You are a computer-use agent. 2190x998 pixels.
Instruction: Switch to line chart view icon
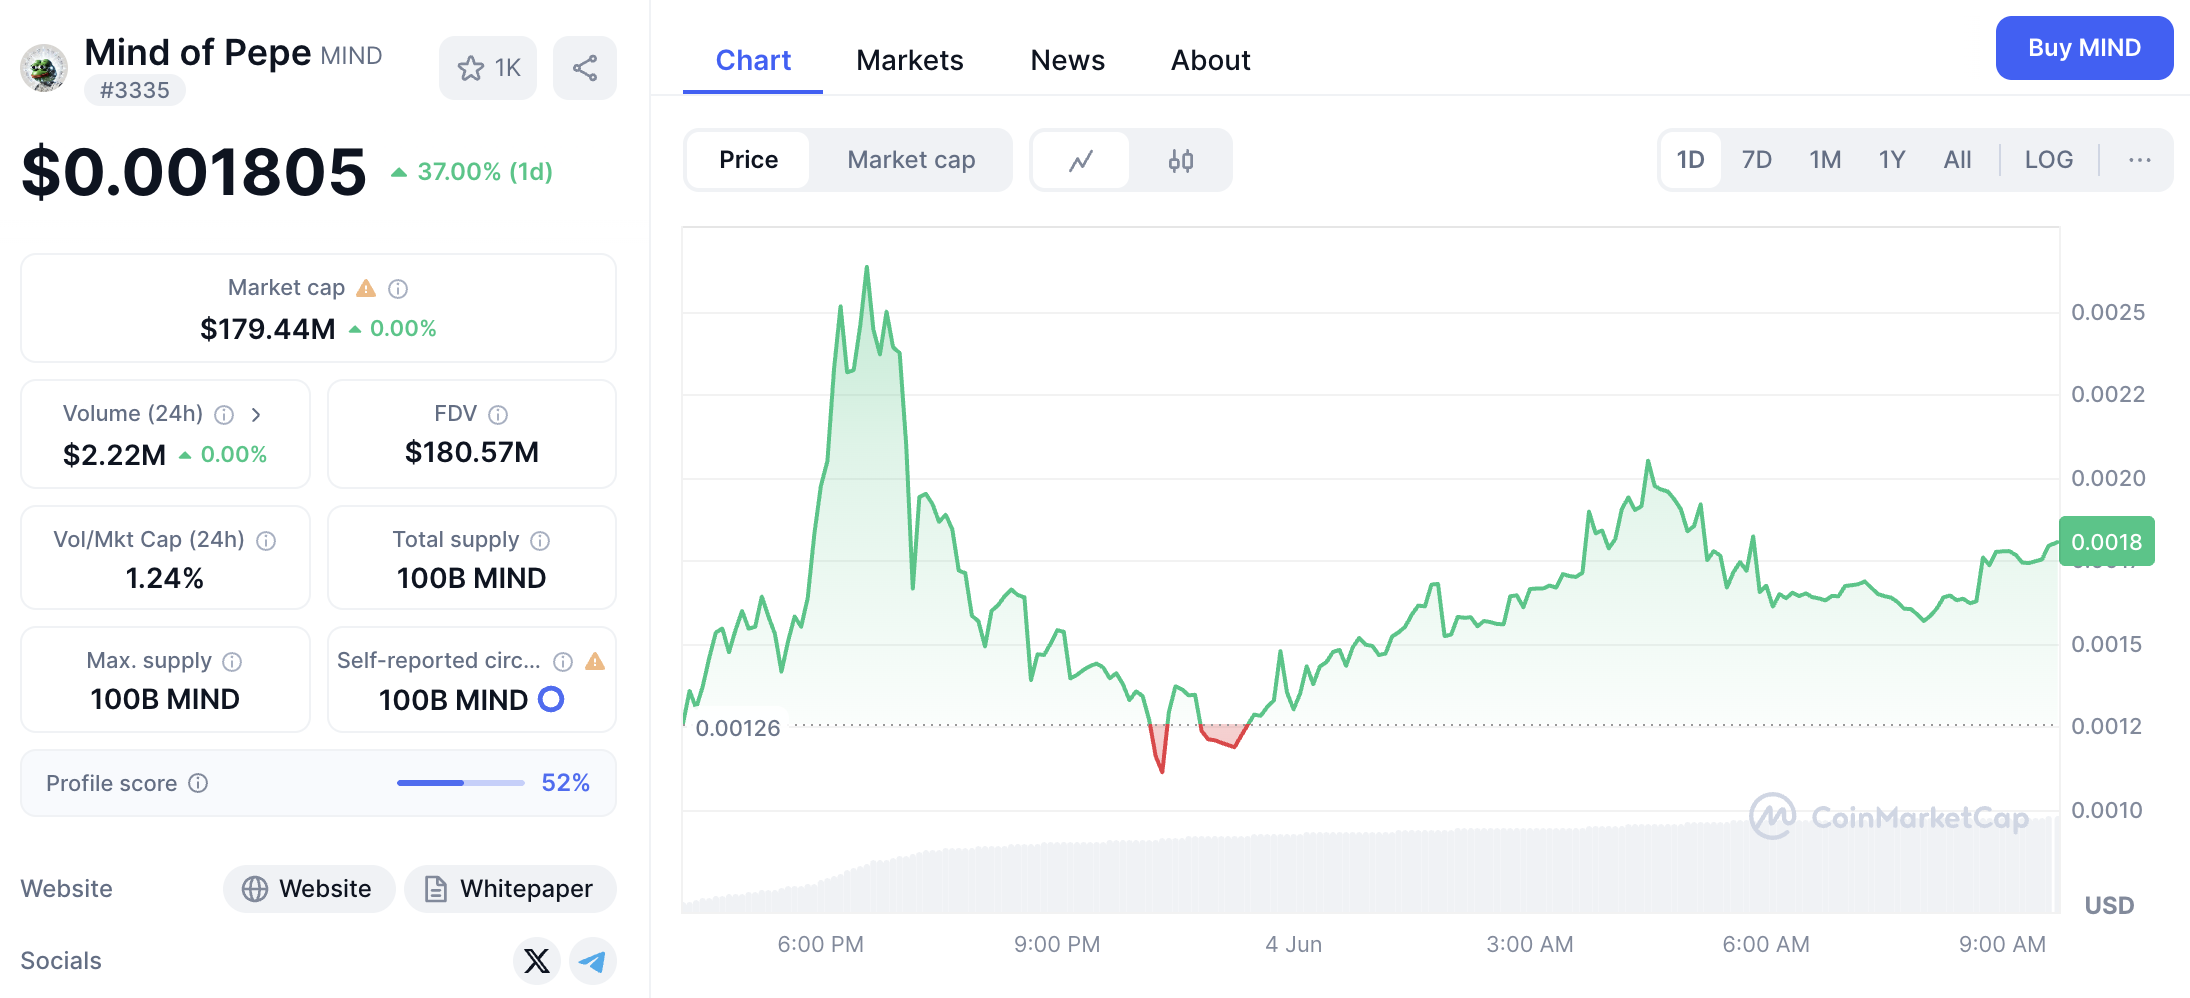[1081, 160]
